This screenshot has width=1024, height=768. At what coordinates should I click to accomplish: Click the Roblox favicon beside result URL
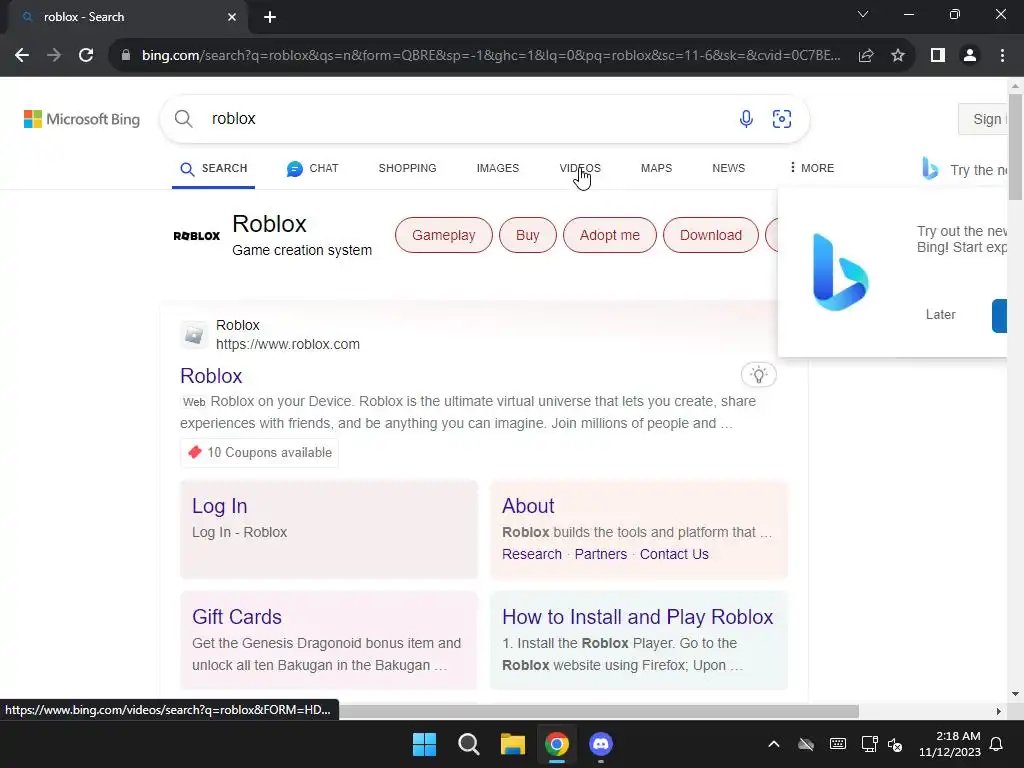click(x=193, y=335)
